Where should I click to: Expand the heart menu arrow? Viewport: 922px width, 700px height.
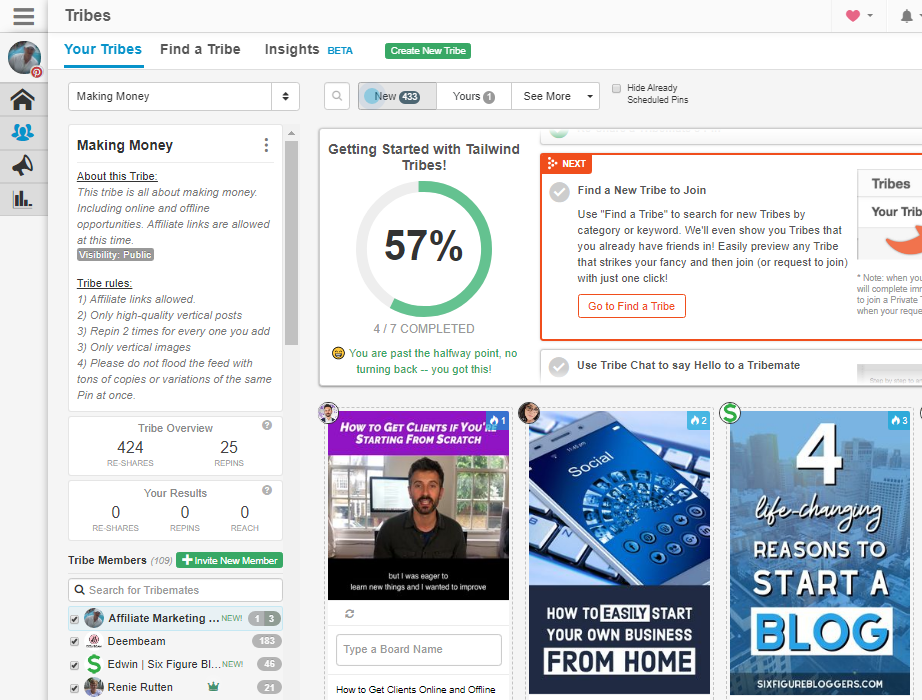click(870, 16)
